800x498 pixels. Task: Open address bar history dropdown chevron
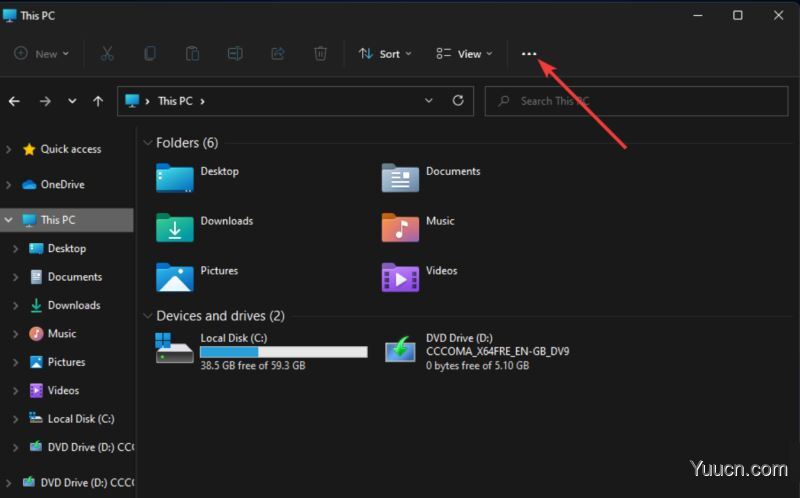pos(429,101)
